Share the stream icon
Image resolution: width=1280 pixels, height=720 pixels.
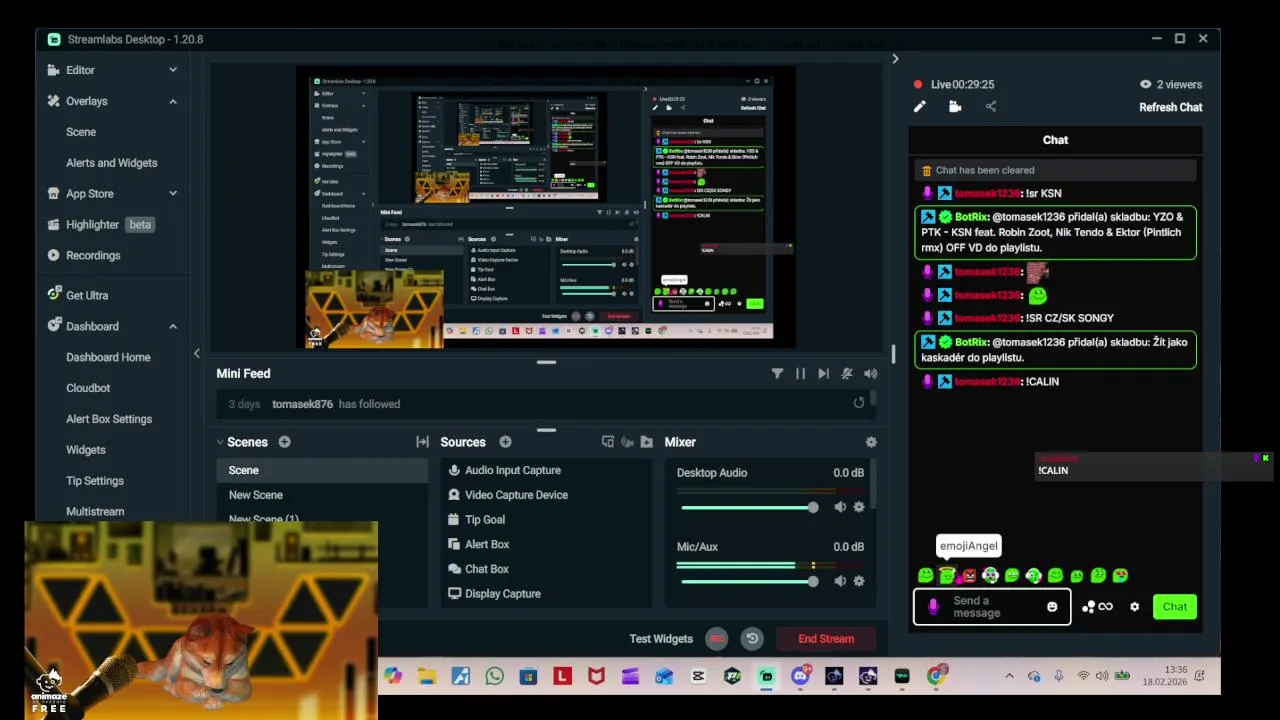pyautogui.click(x=991, y=107)
